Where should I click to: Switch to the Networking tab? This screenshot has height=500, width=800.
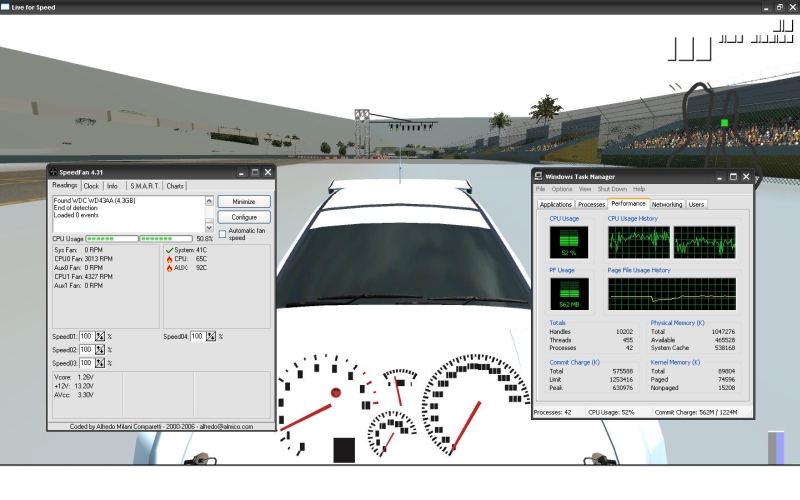point(667,205)
